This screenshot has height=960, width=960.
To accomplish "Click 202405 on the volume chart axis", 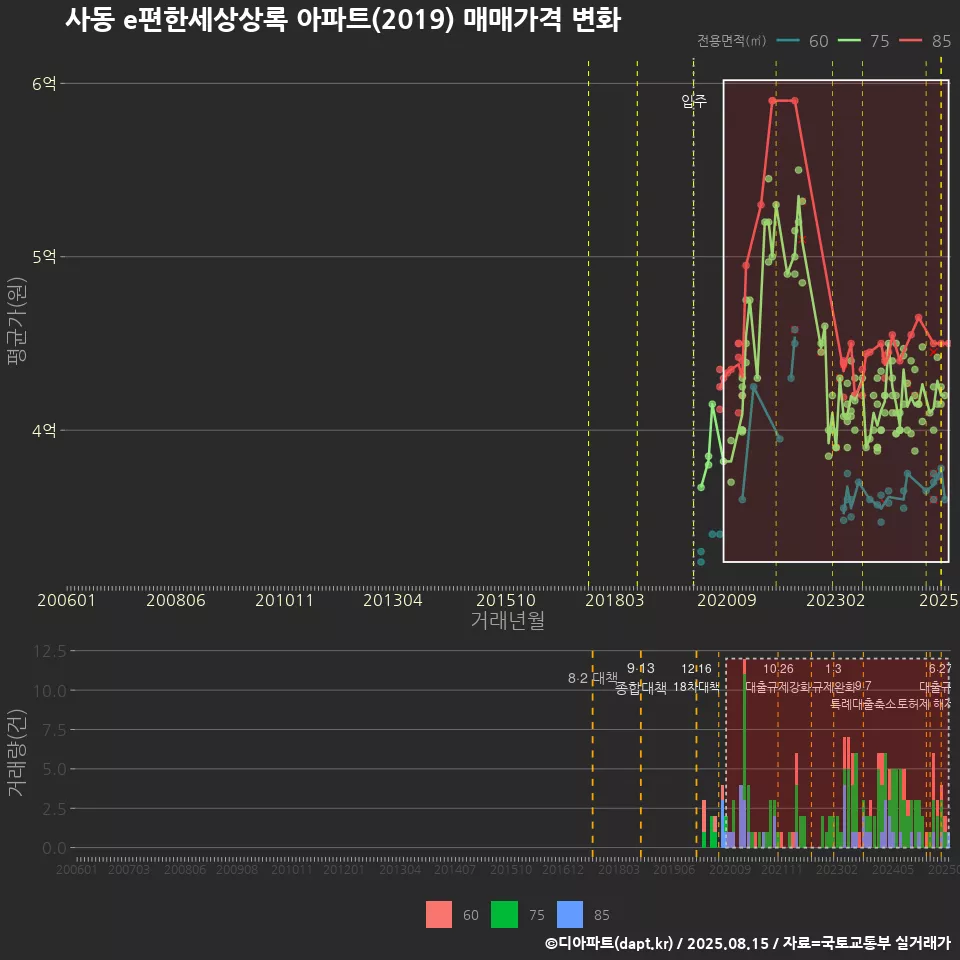I will 893,869.
